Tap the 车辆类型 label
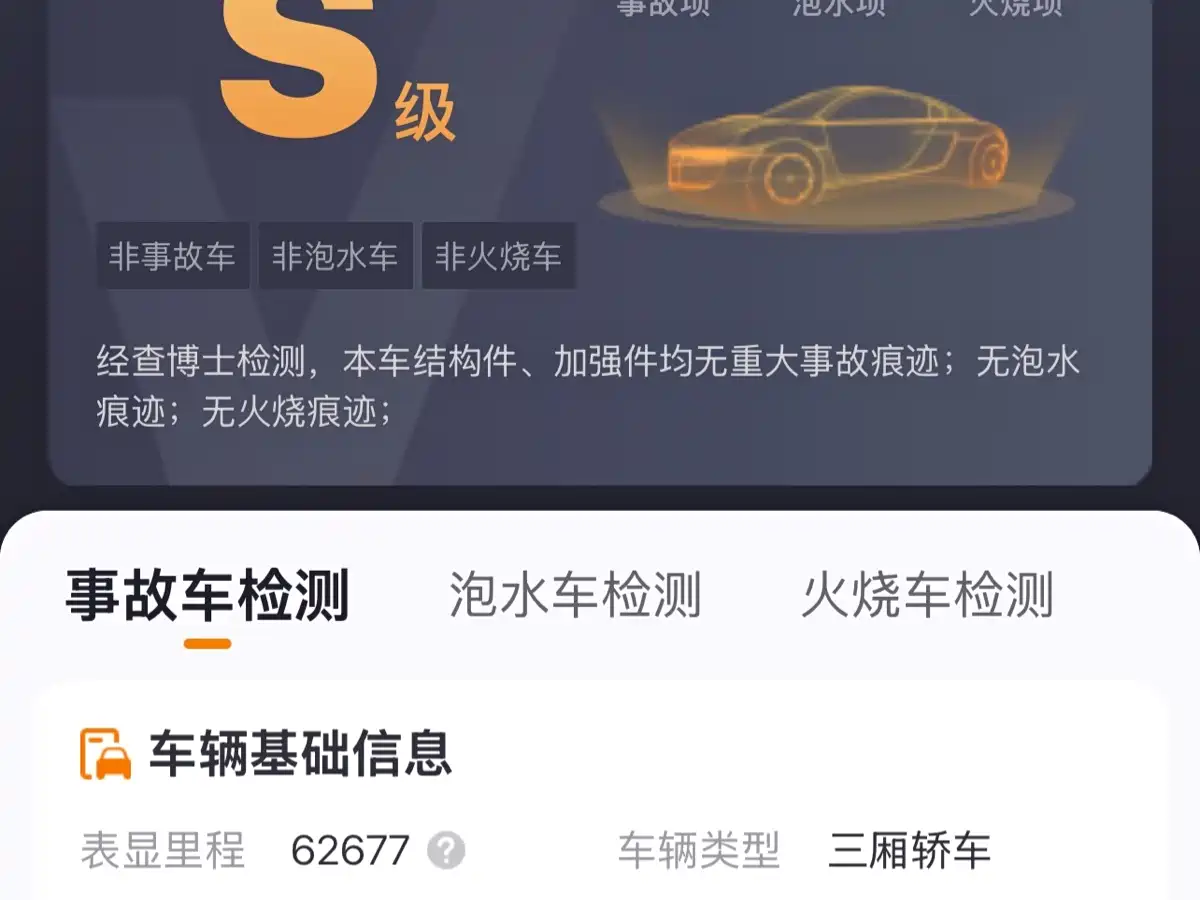The width and height of the screenshot is (1200, 900). (699, 851)
